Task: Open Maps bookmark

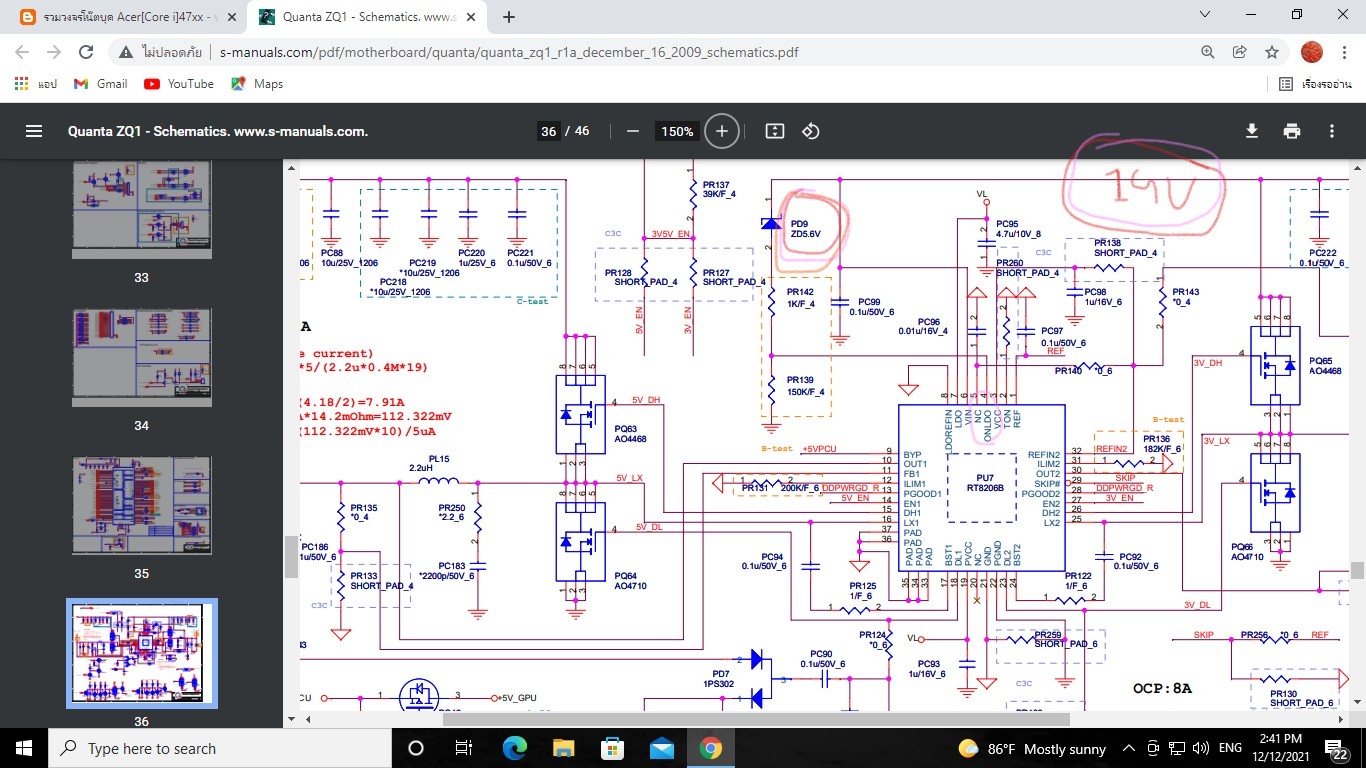Action: pyautogui.click(x=257, y=84)
